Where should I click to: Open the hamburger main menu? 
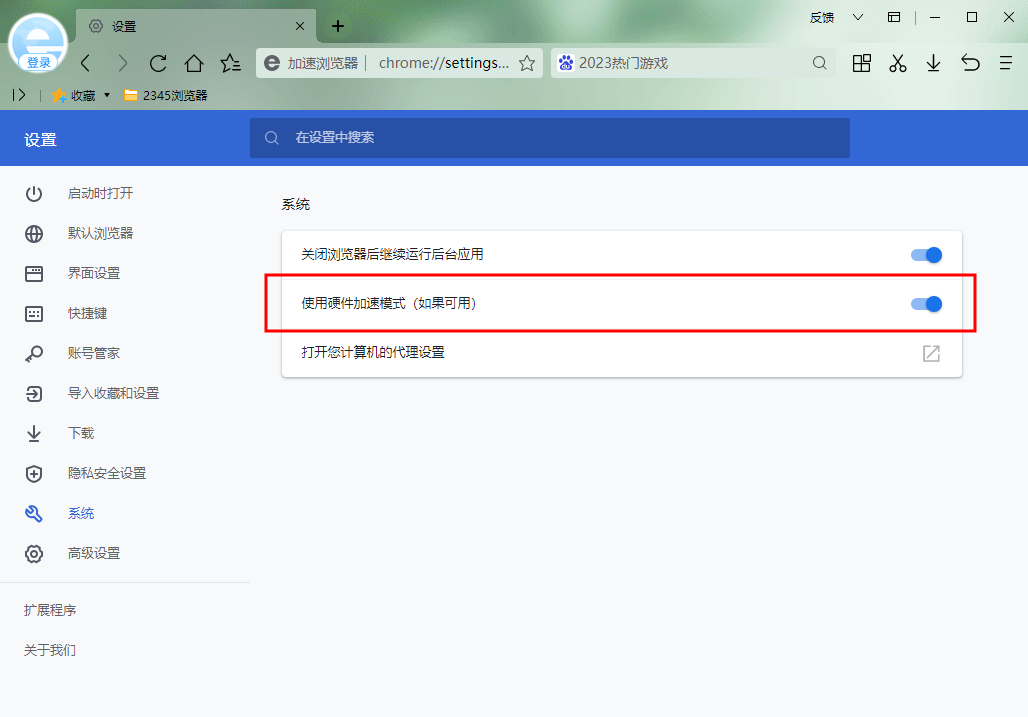pos(1006,63)
